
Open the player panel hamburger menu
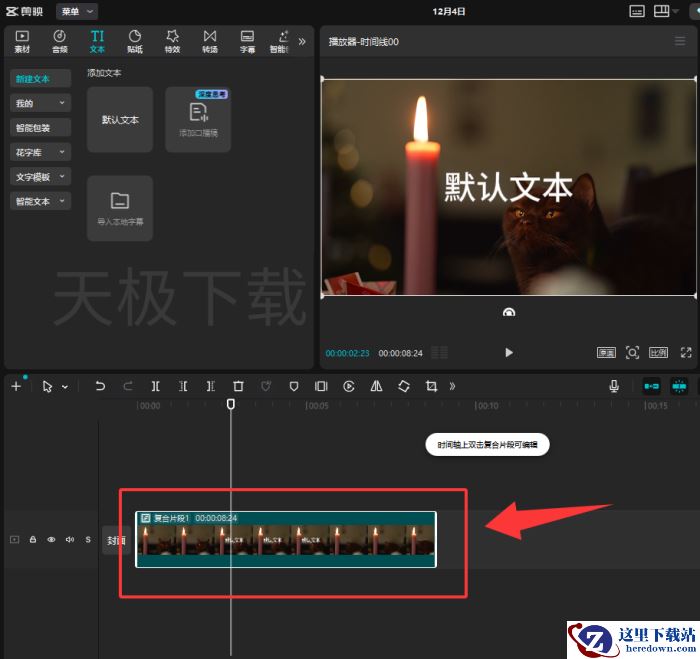[680, 41]
